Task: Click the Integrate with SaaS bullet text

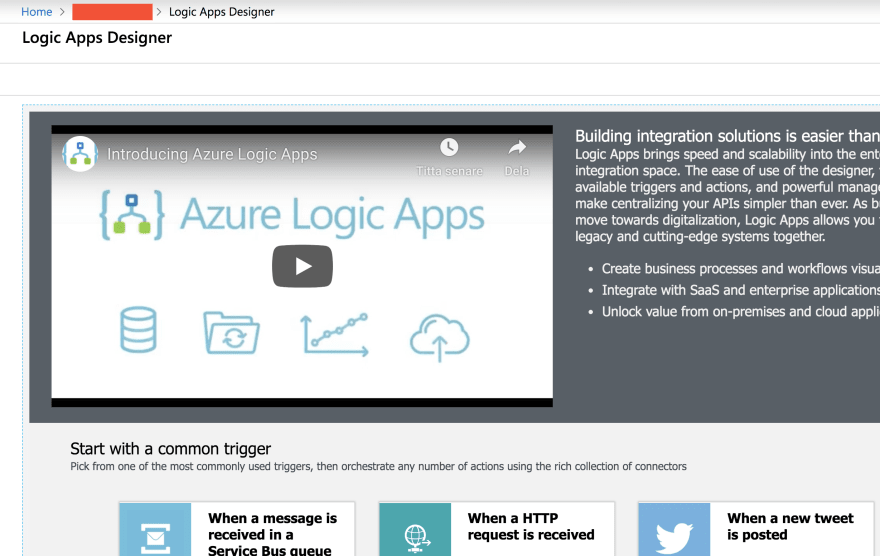Action: coord(741,290)
